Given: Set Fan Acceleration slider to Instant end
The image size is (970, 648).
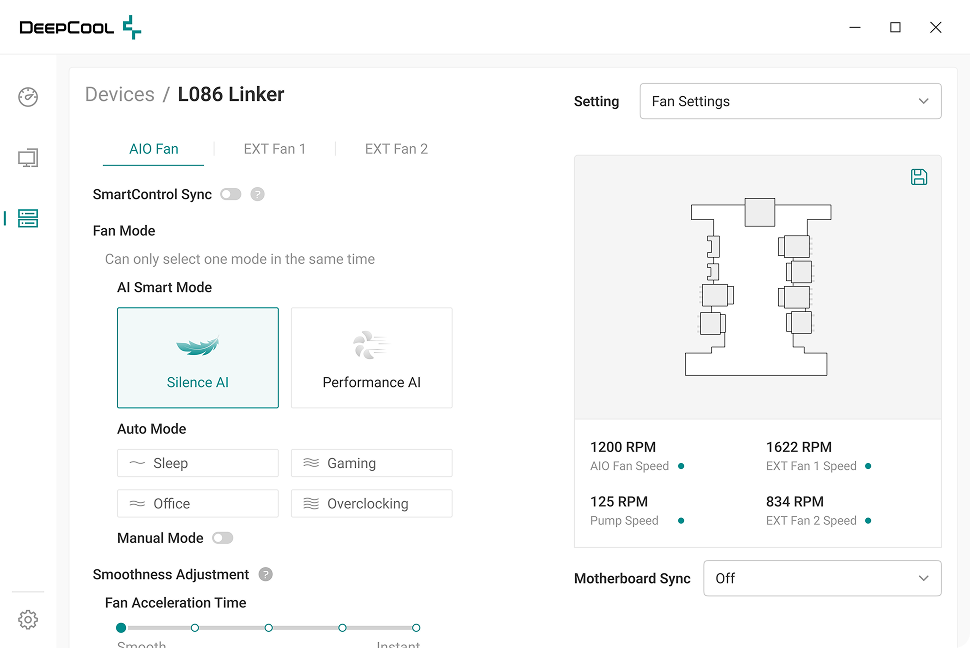Looking at the screenshot, I should 416,628.
